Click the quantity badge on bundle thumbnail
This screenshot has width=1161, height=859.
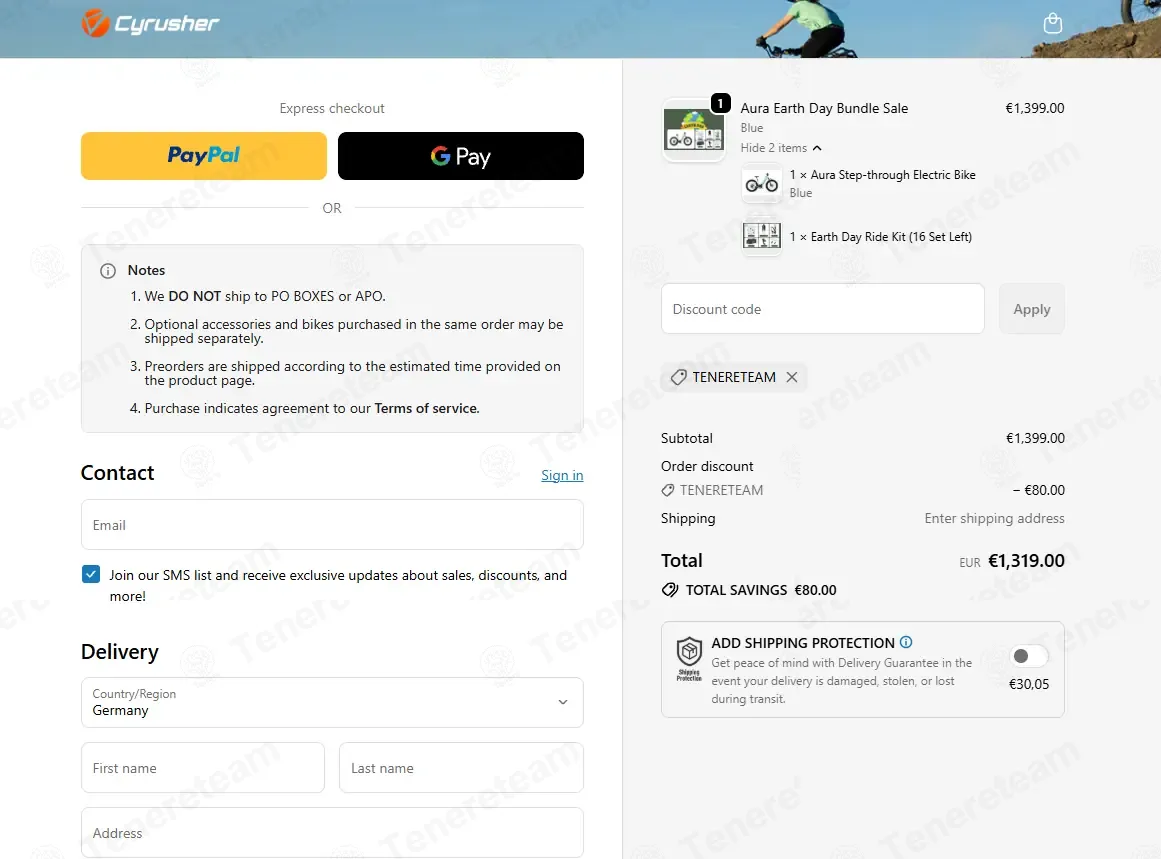point(720,103)
